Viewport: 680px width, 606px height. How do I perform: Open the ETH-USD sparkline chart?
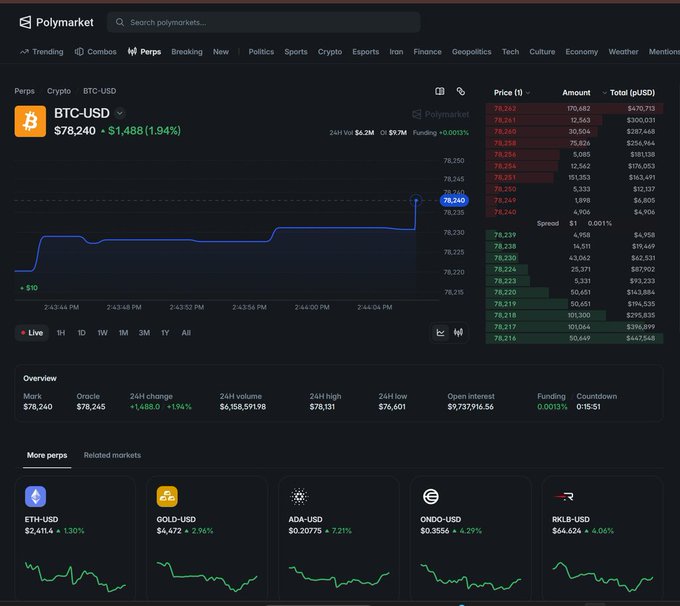click(75, 577)
